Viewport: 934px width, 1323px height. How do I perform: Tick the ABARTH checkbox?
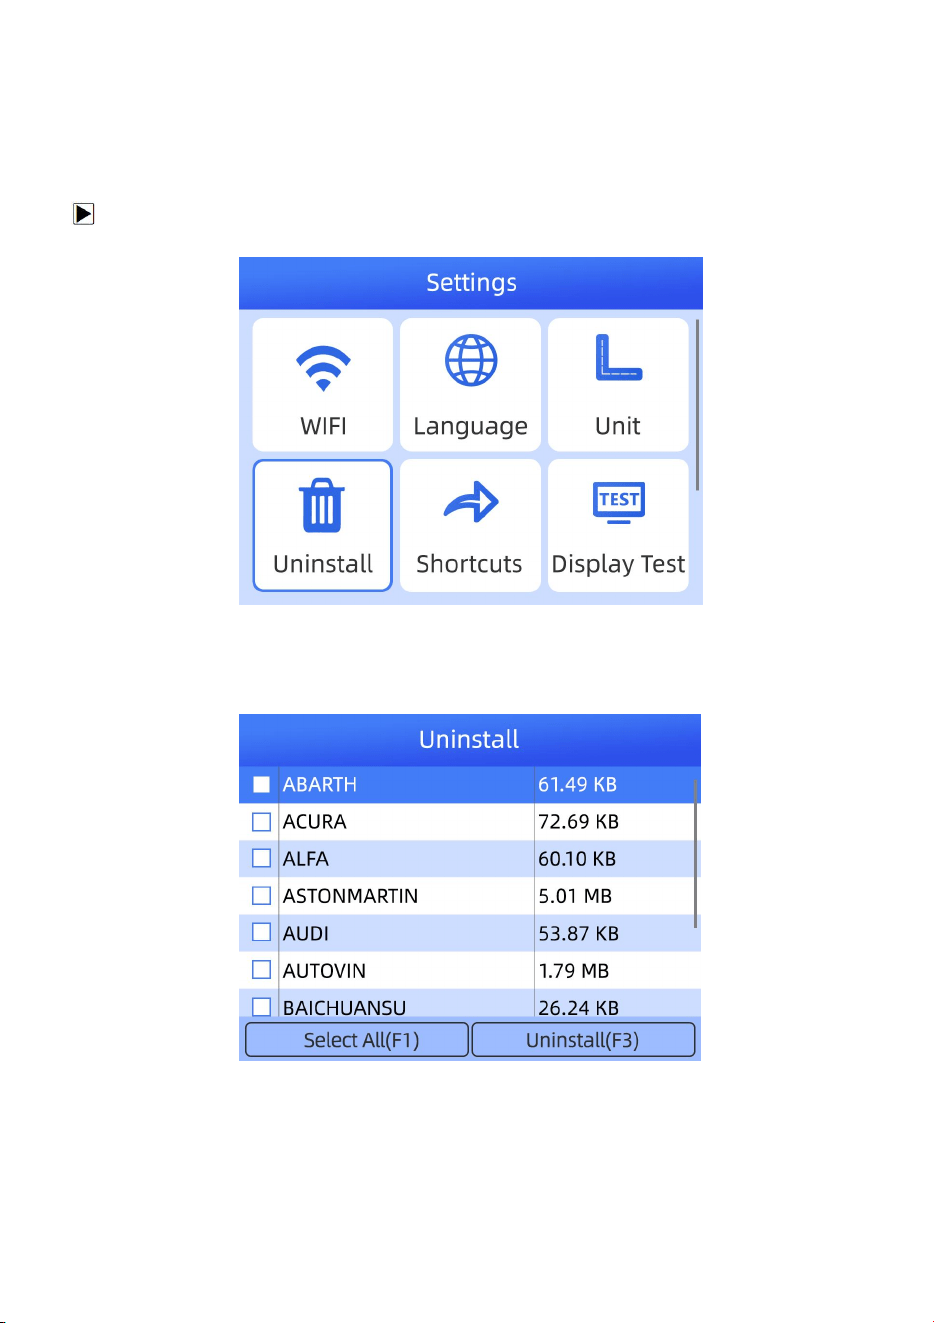tap(261, 784)
